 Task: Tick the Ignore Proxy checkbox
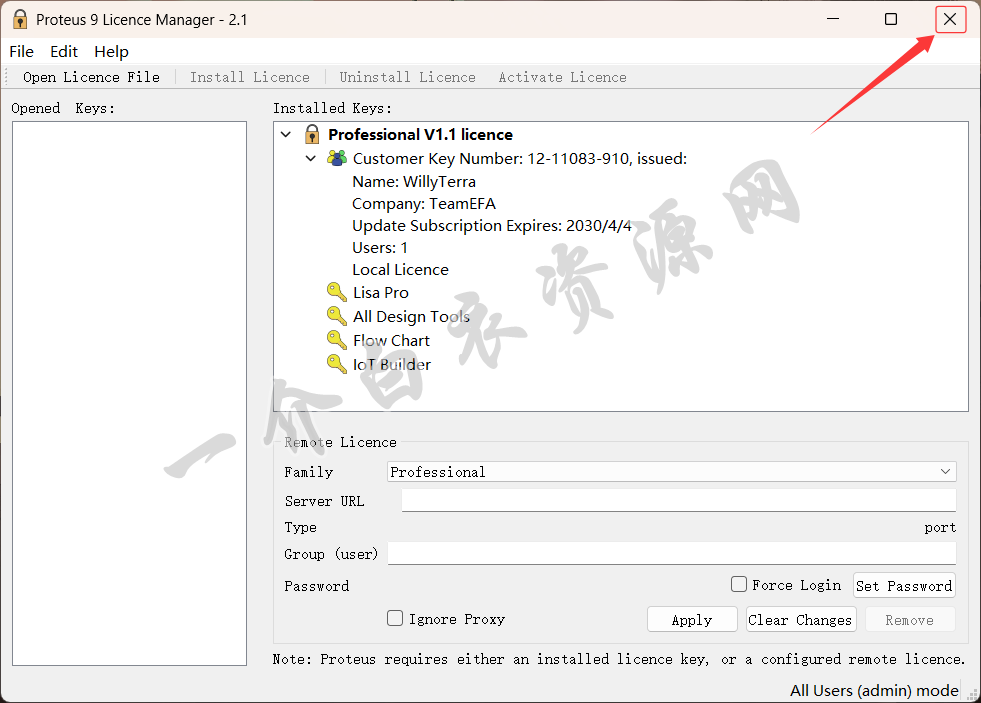click(x=395, y=619)
